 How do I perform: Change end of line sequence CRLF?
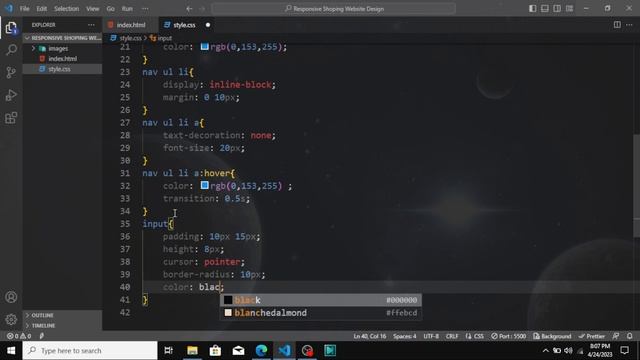click(x=452, y=336)
